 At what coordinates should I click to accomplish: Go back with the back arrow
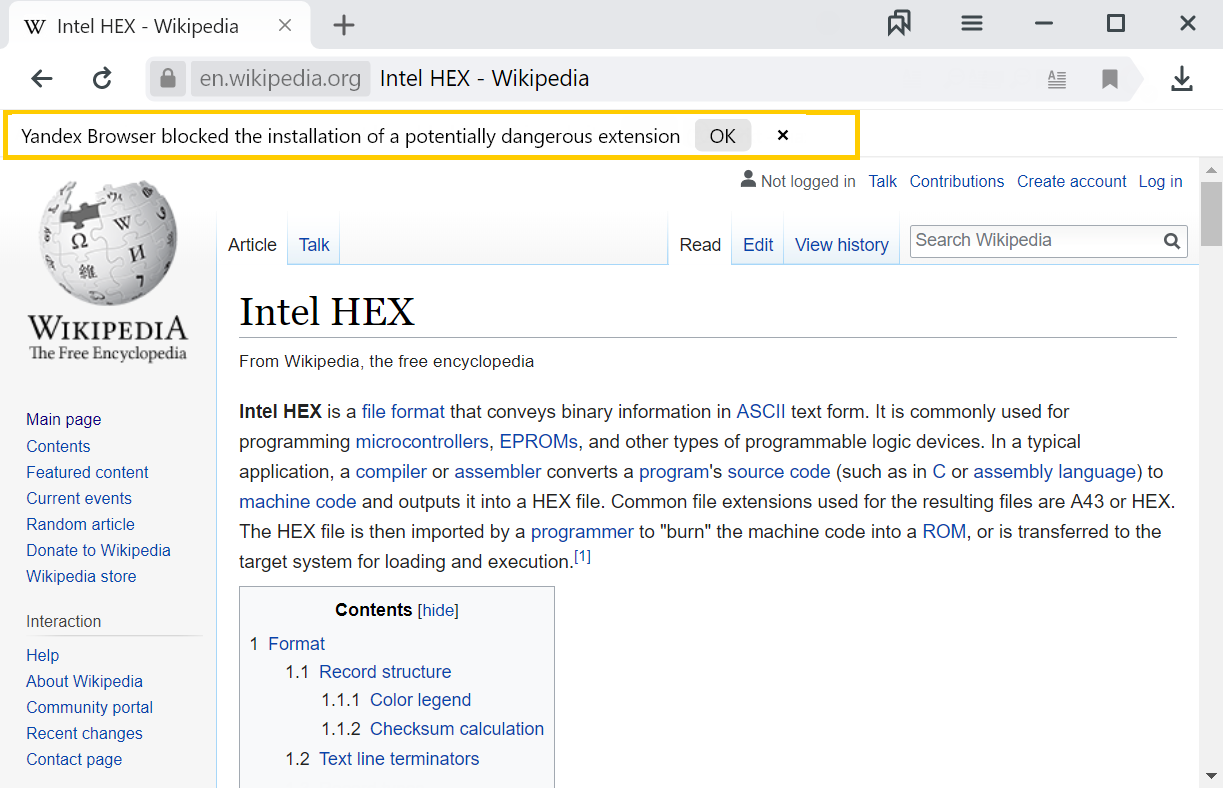tap(41, 79)
